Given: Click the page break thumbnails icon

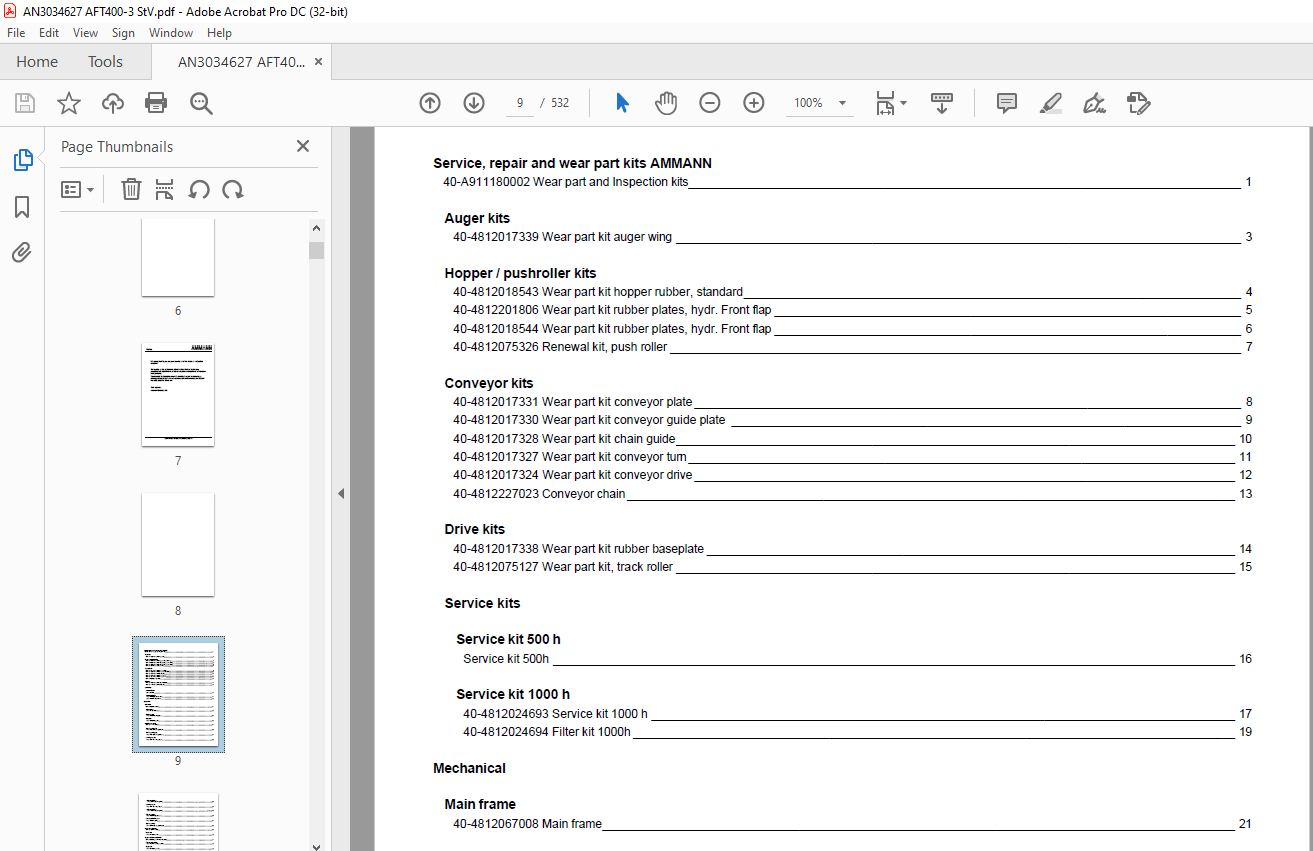Looking at the screenshot, I should coord(165,189).
